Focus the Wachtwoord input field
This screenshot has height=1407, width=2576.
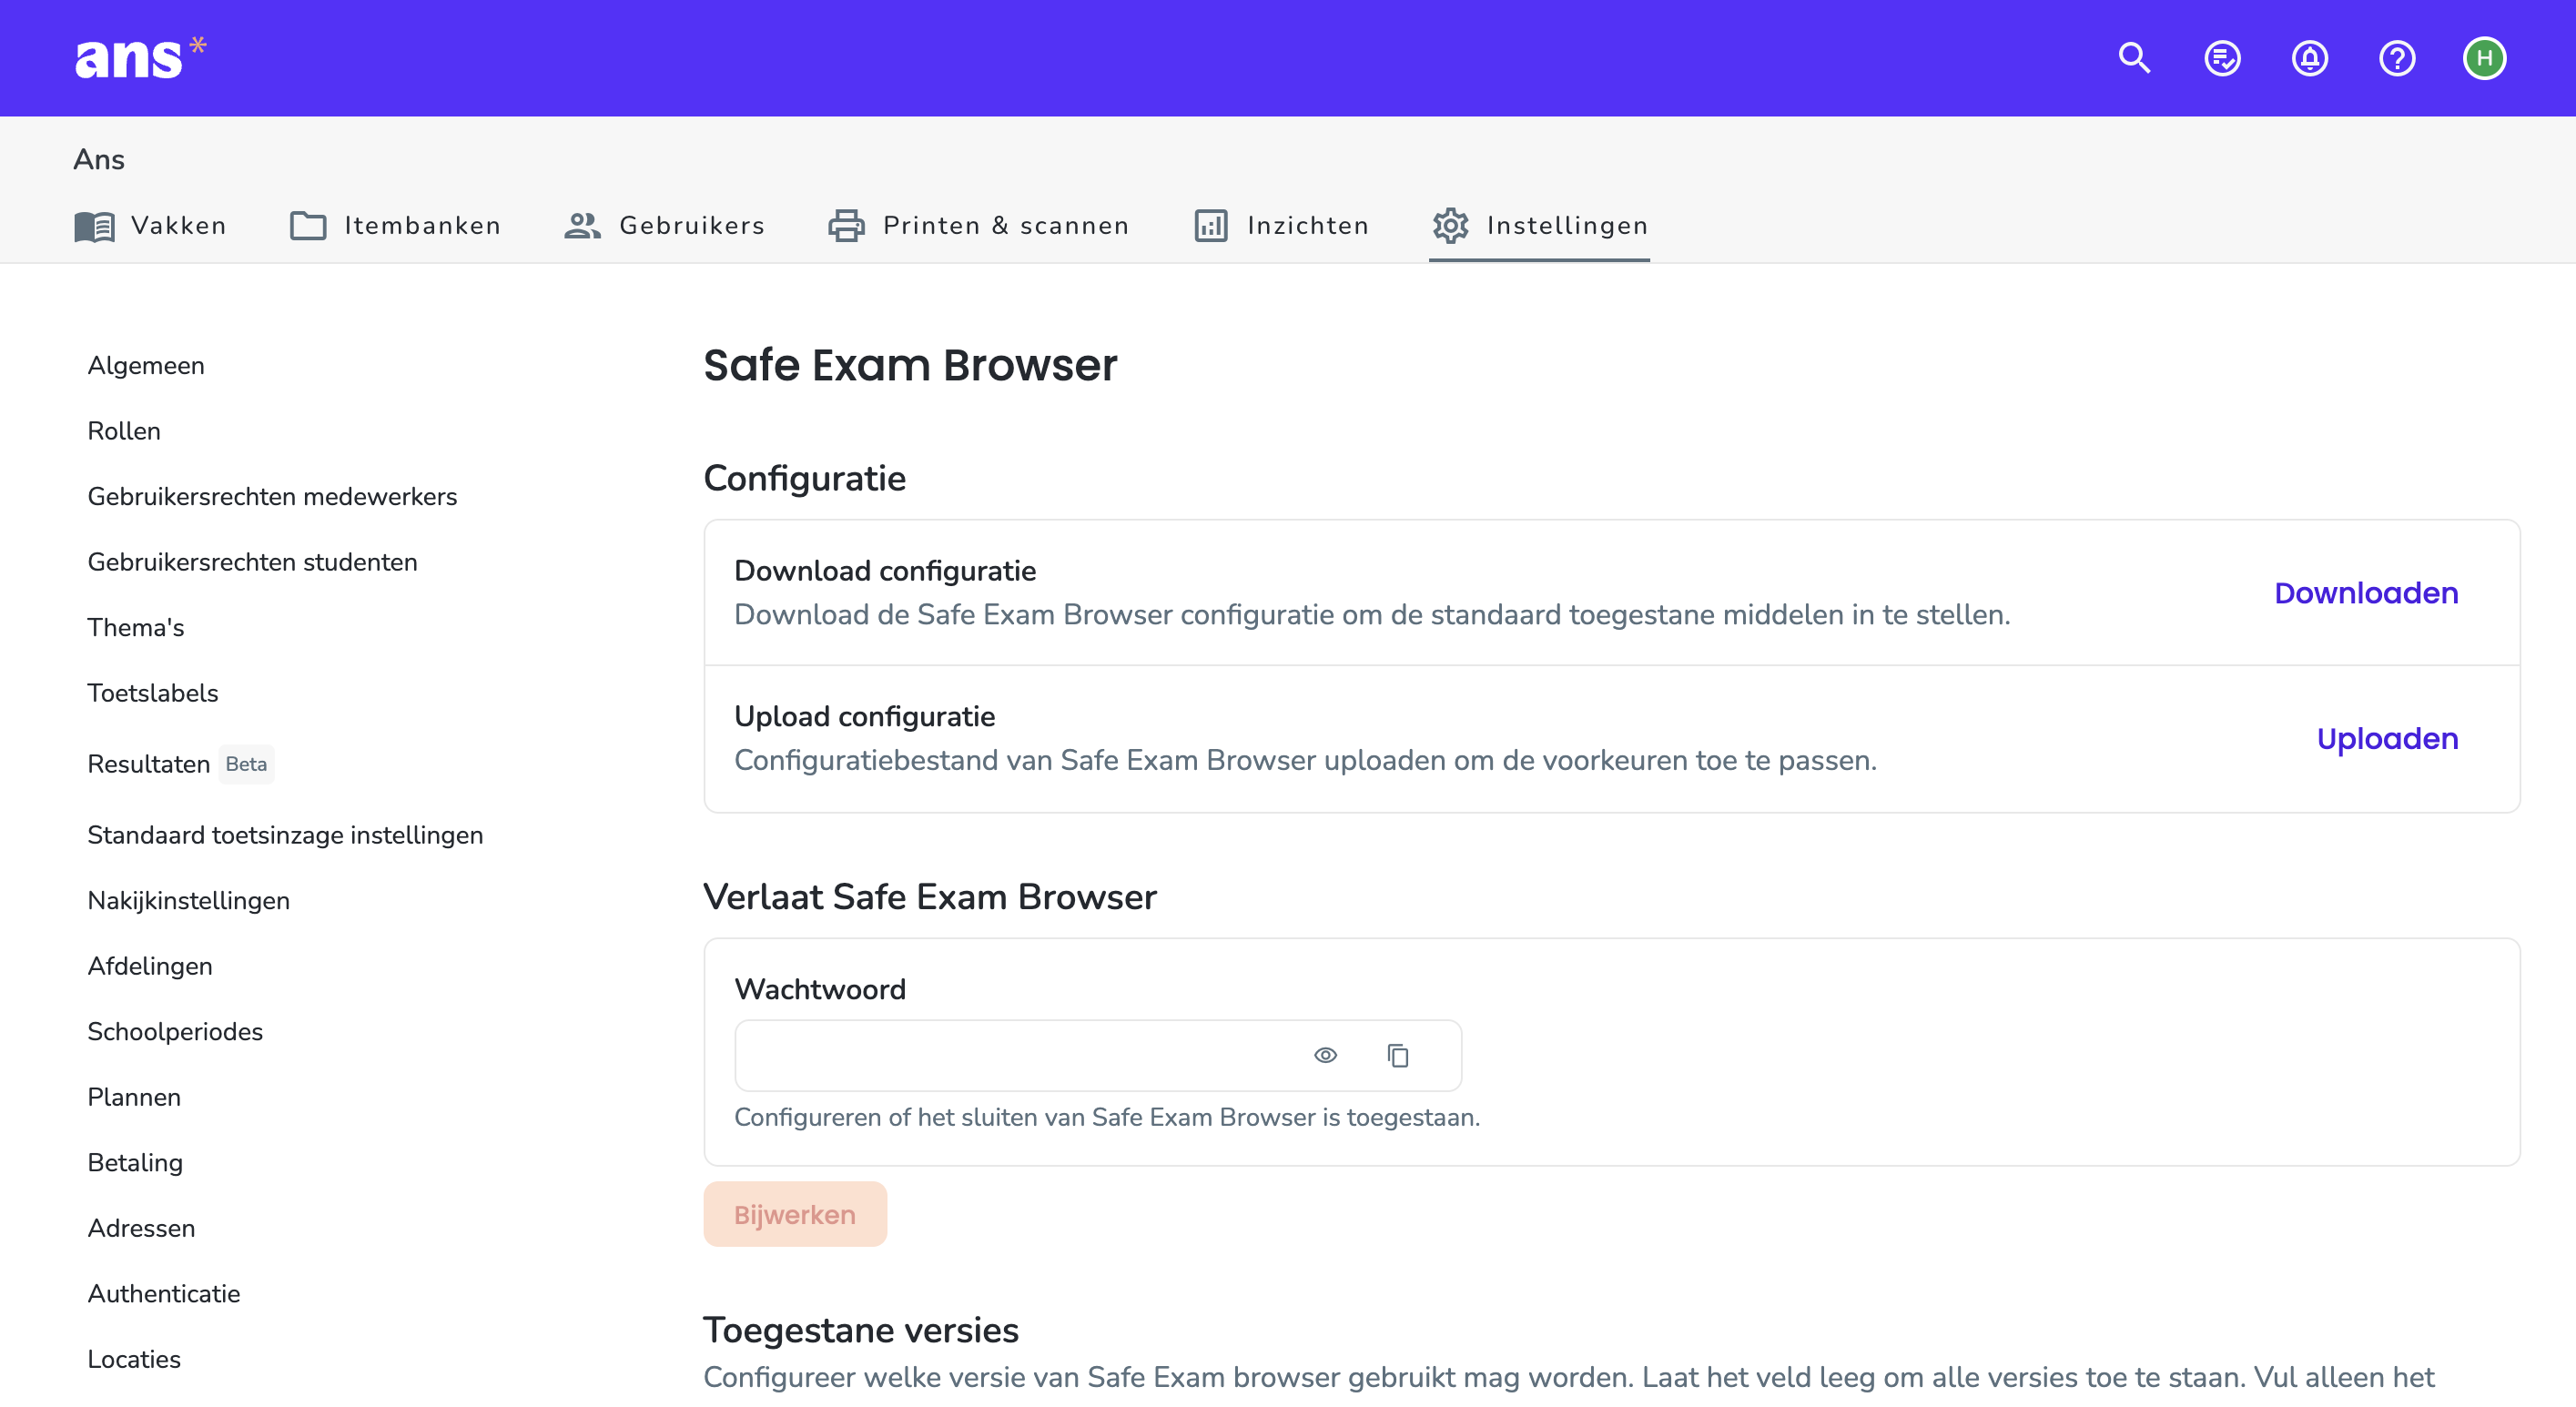click(x=1098, y=1055)
